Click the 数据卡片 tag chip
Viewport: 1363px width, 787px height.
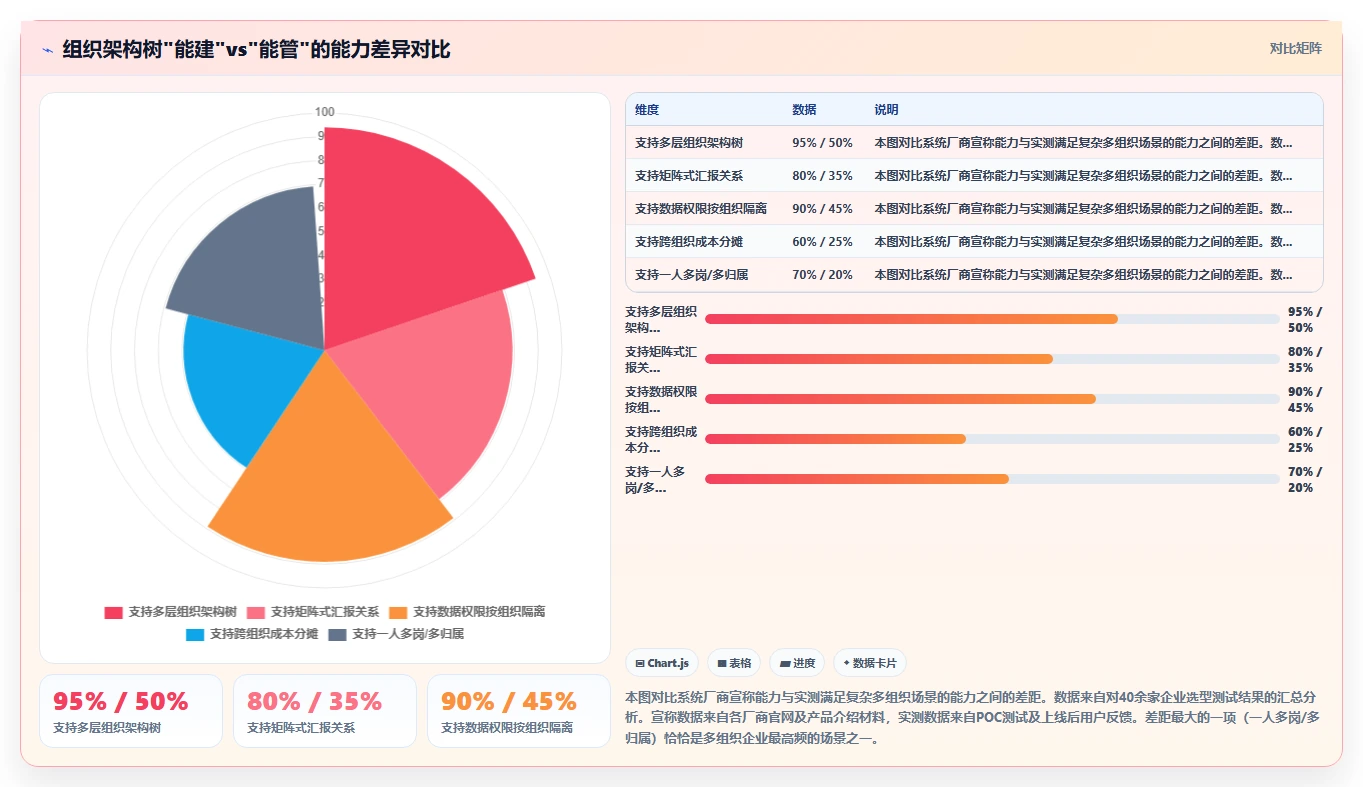pyautogui.click(x=869, y=663)
